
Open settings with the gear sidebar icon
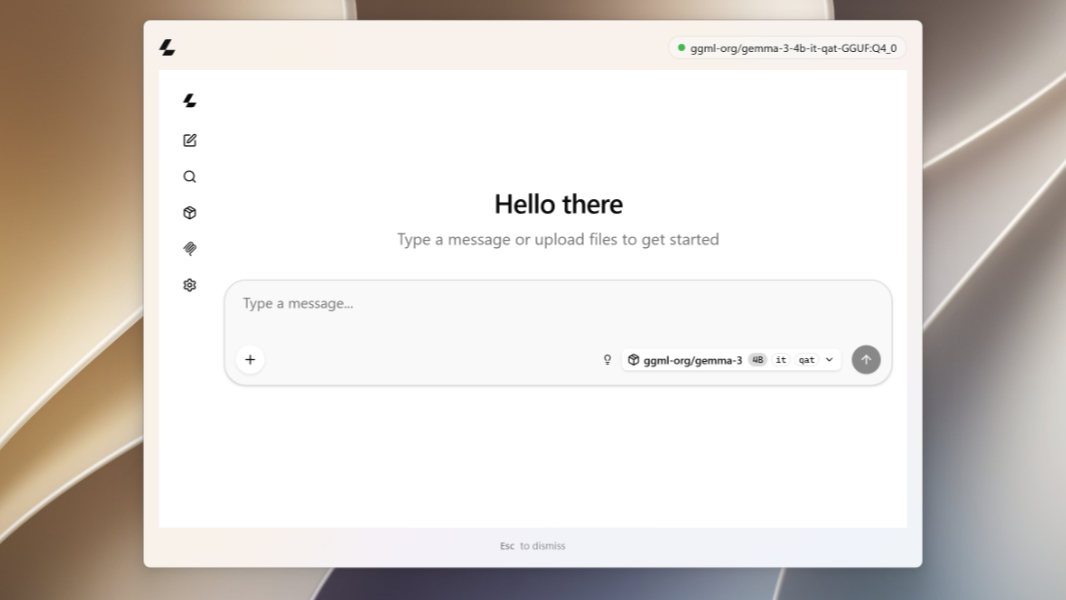click(190, 285)
